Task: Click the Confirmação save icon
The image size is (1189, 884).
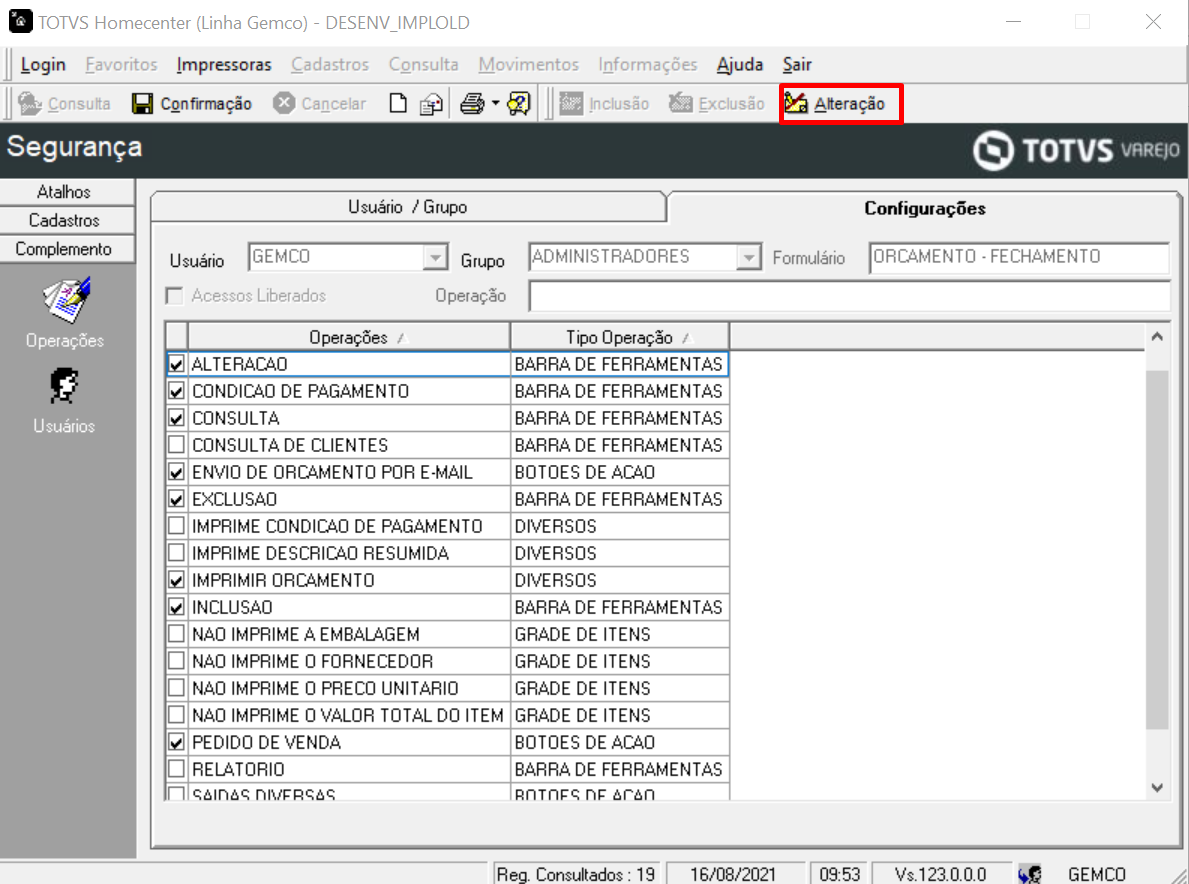Action: coord(142,103)
